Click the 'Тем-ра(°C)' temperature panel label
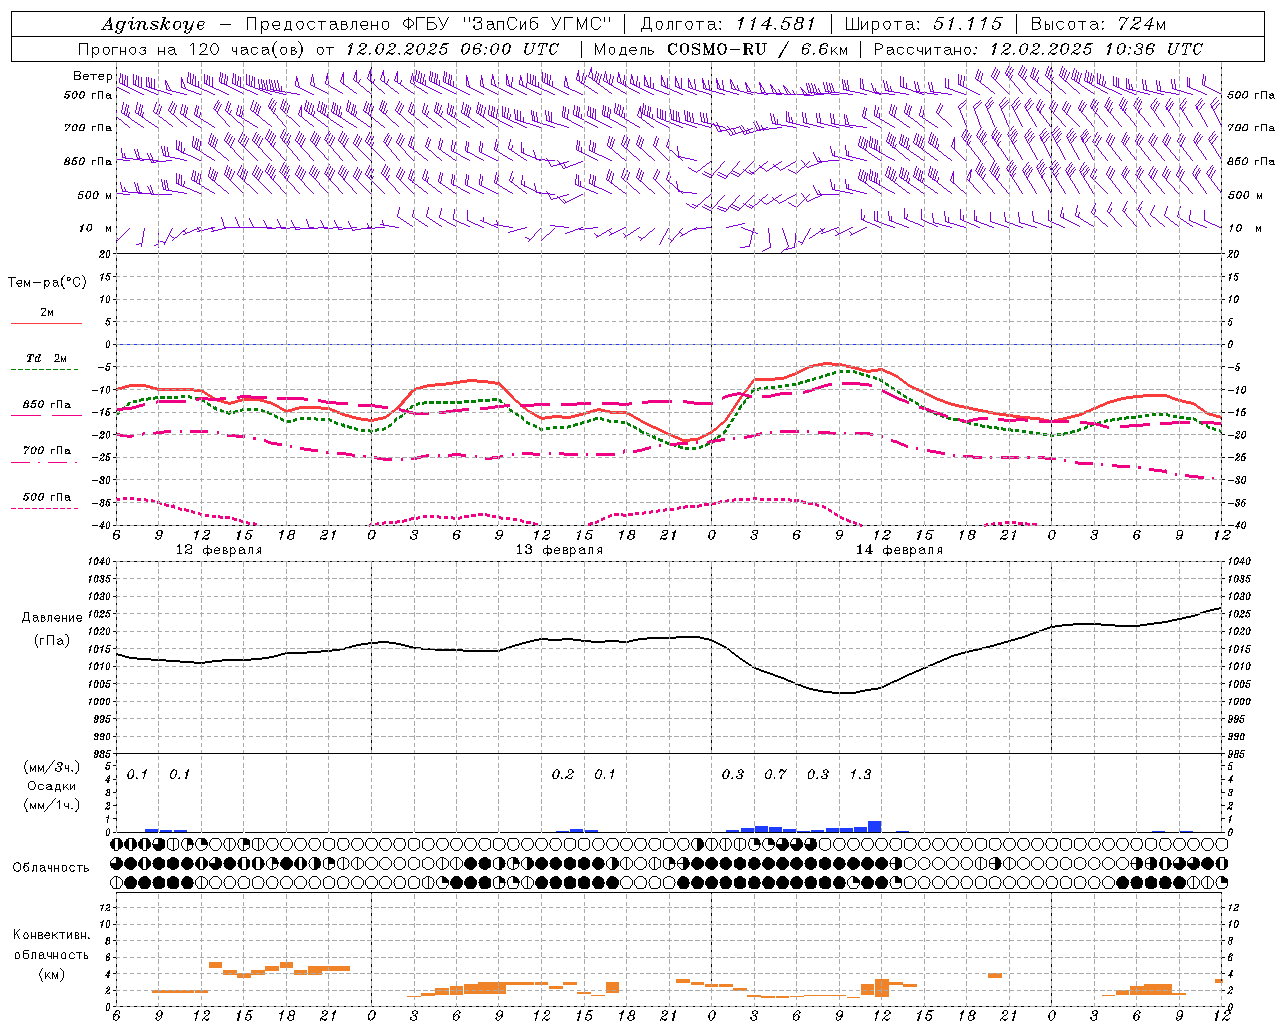 click(x=47, y=283)
